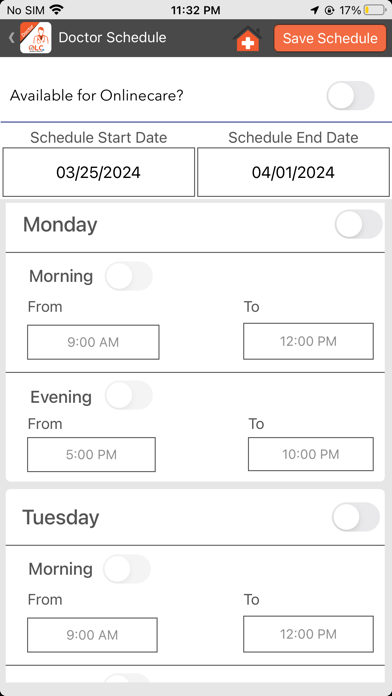The width and height of the screenshot is (392, 696).
Task: Open Schedule Start Date picker
Action: coord(99,172)
